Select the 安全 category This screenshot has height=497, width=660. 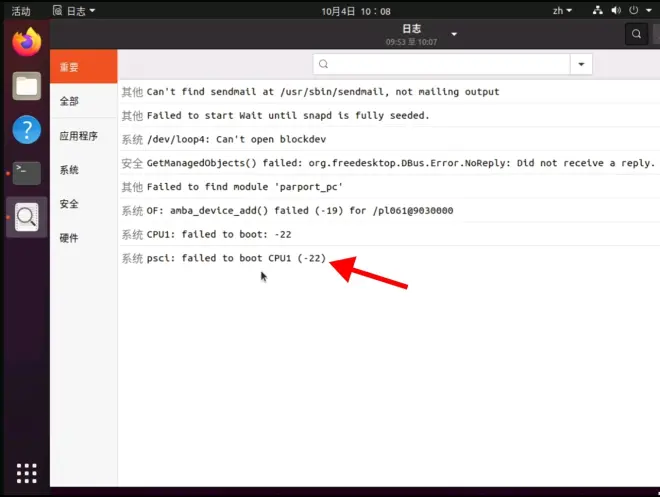click(x=83, y=204)
